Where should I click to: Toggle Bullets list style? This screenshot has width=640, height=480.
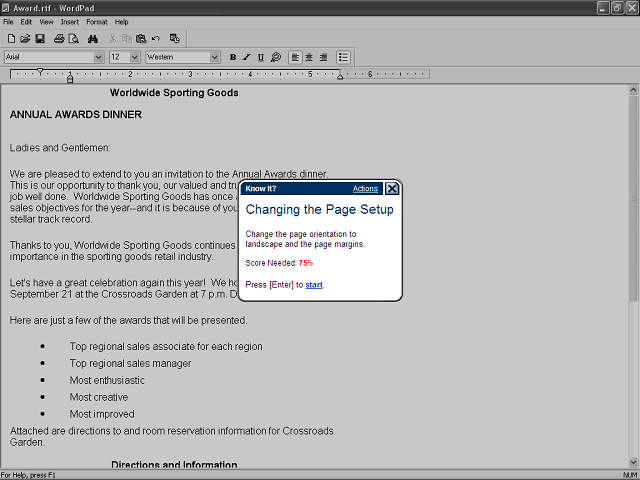pos(343,57)
